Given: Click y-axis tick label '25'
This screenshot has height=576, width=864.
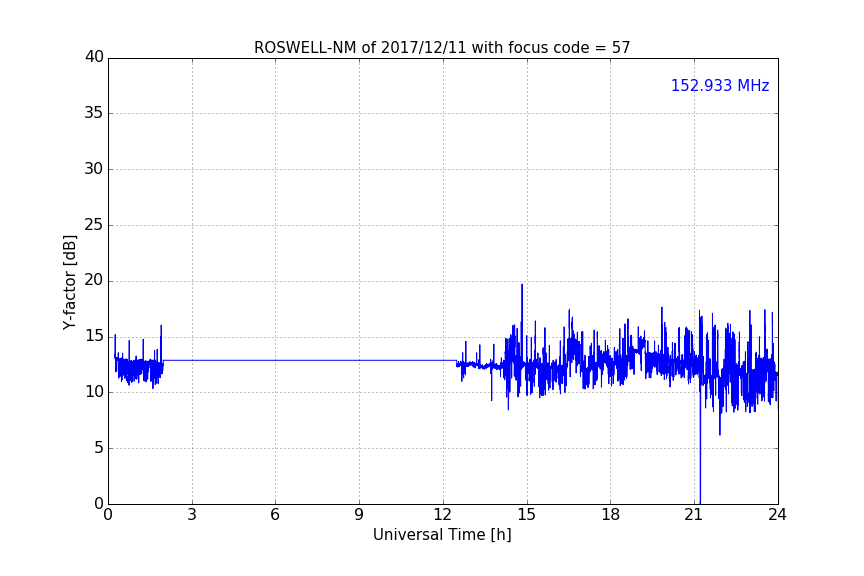Looking at the screenshot, I should 94,225.
